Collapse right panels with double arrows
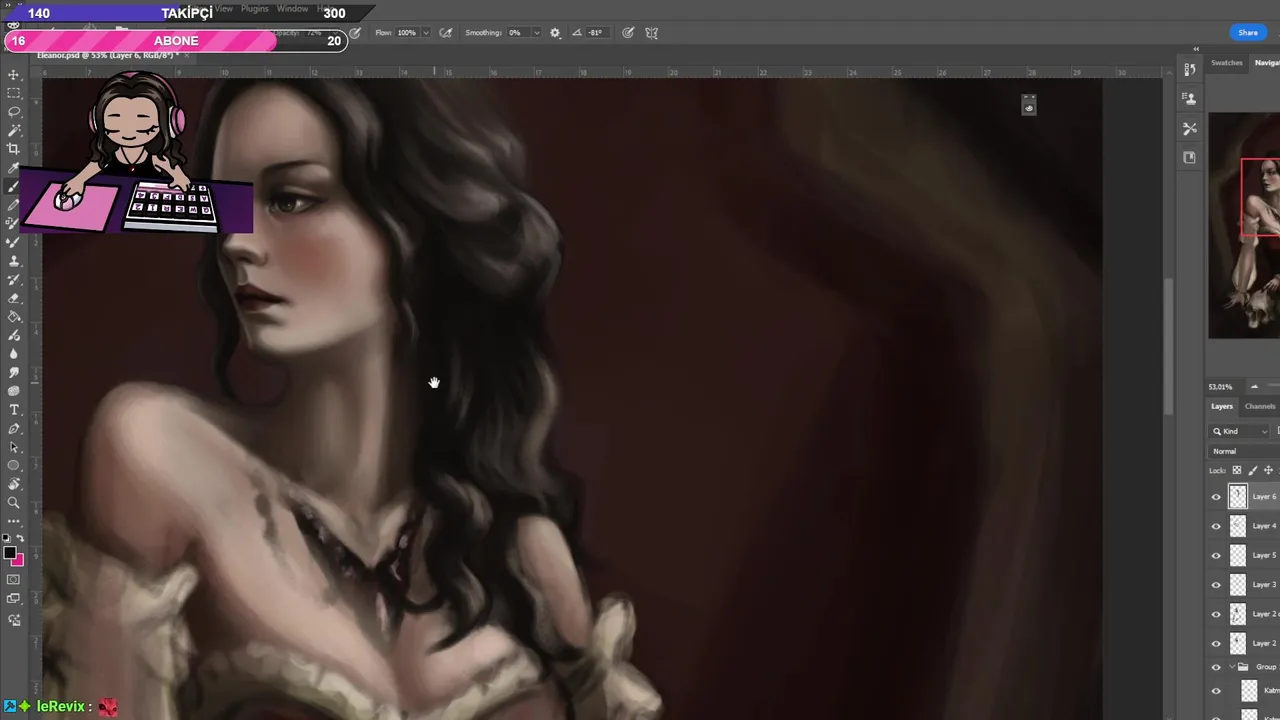Image resolution: width=1280 pixels, height=720 pixels. (x=1196, y=49)
